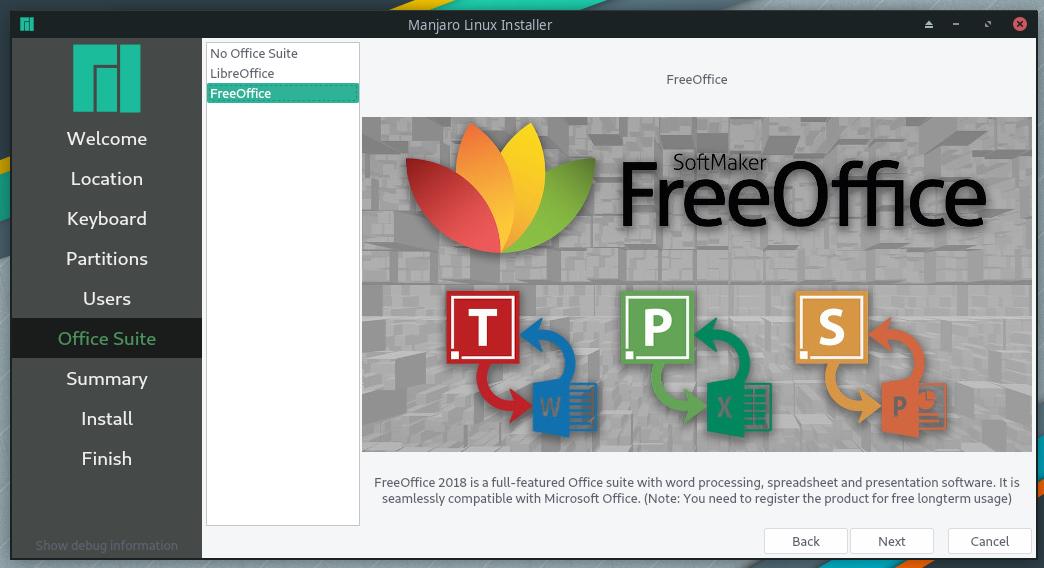This screenshot has width=1044, height=568.
Task: Jump to the Summary step
Action: click(107, 378)
